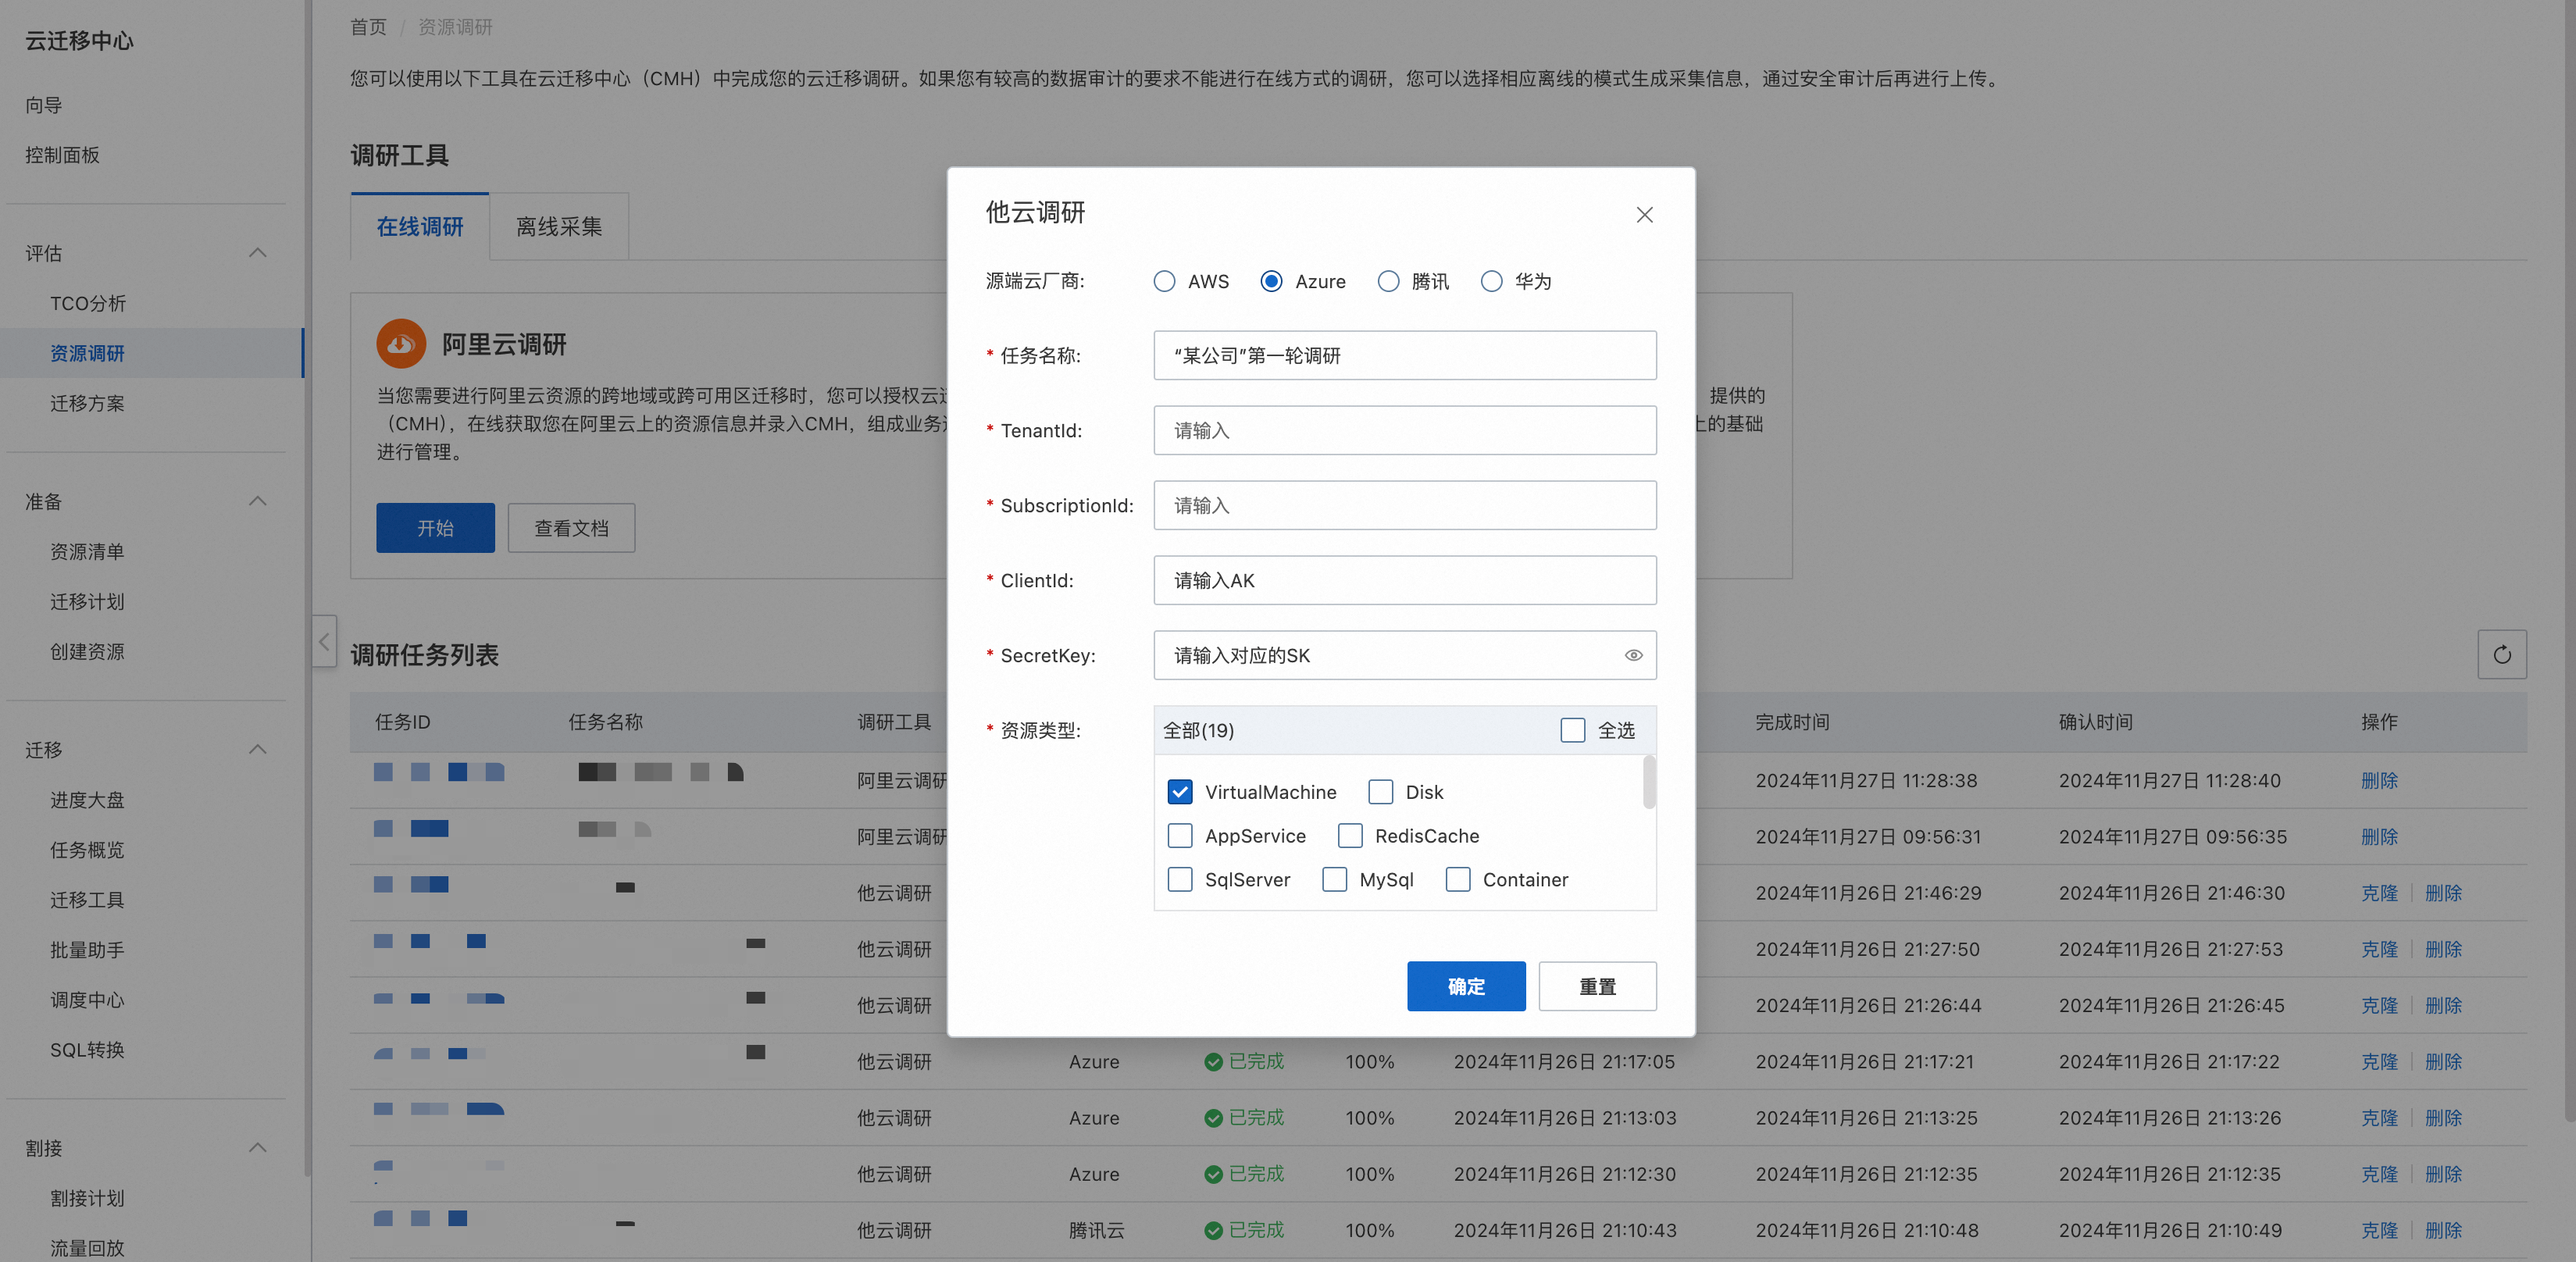Screen dimensions: 2576x1262
Task: Click the 阿里云调研 orange cloud icon
Action: pos(401,344)
